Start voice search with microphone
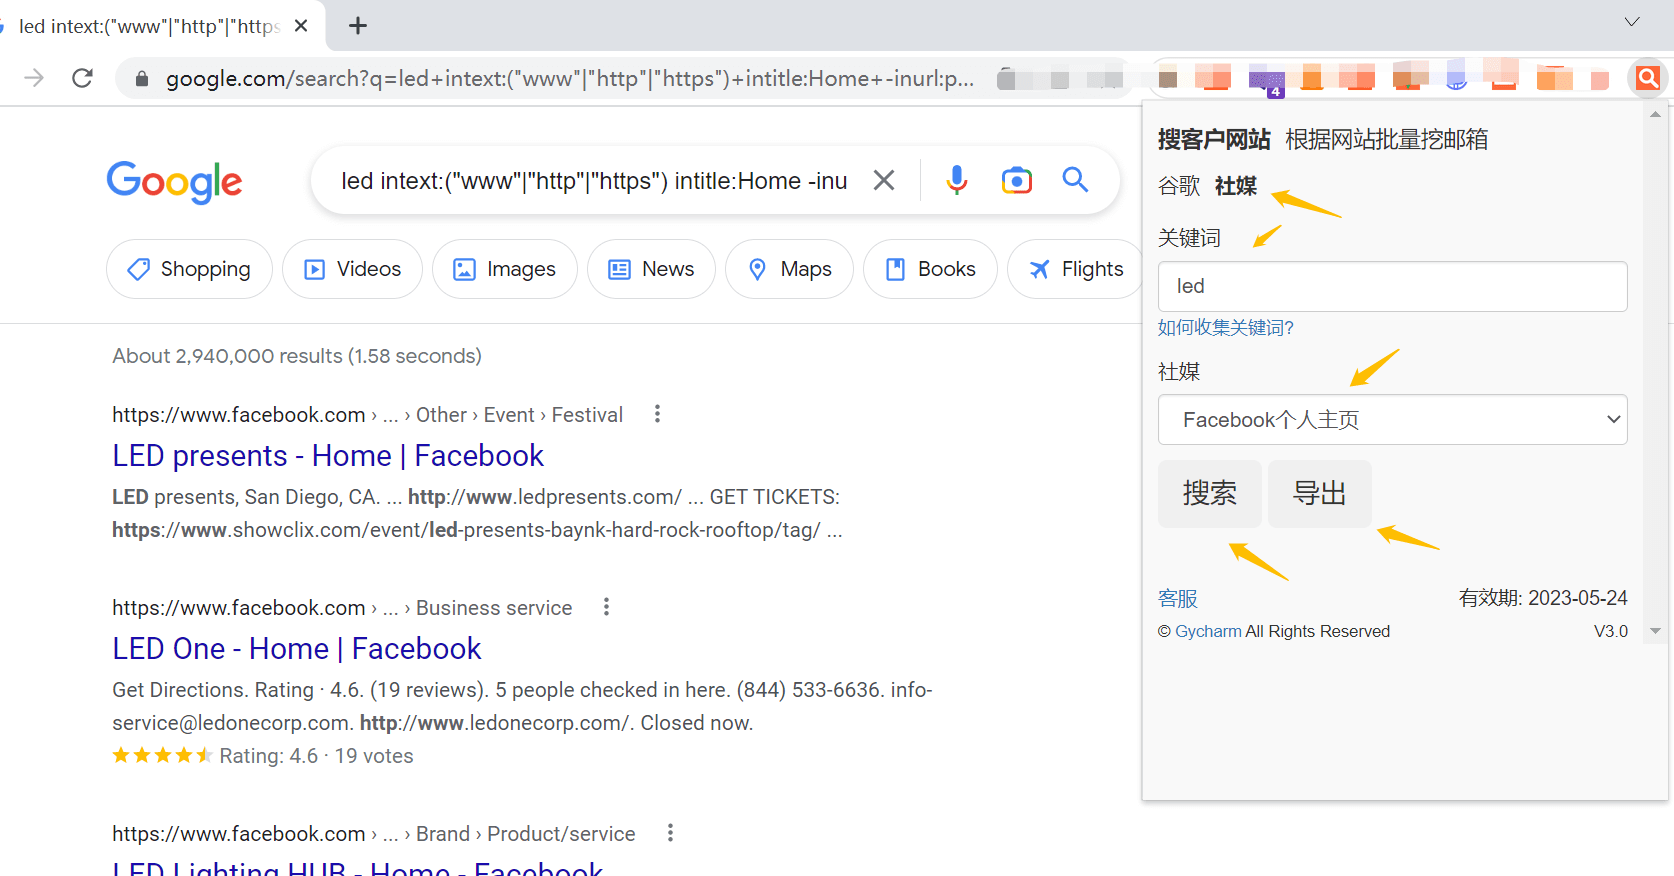Screen dimensions: 1674x876 click(x=957, y=180)
